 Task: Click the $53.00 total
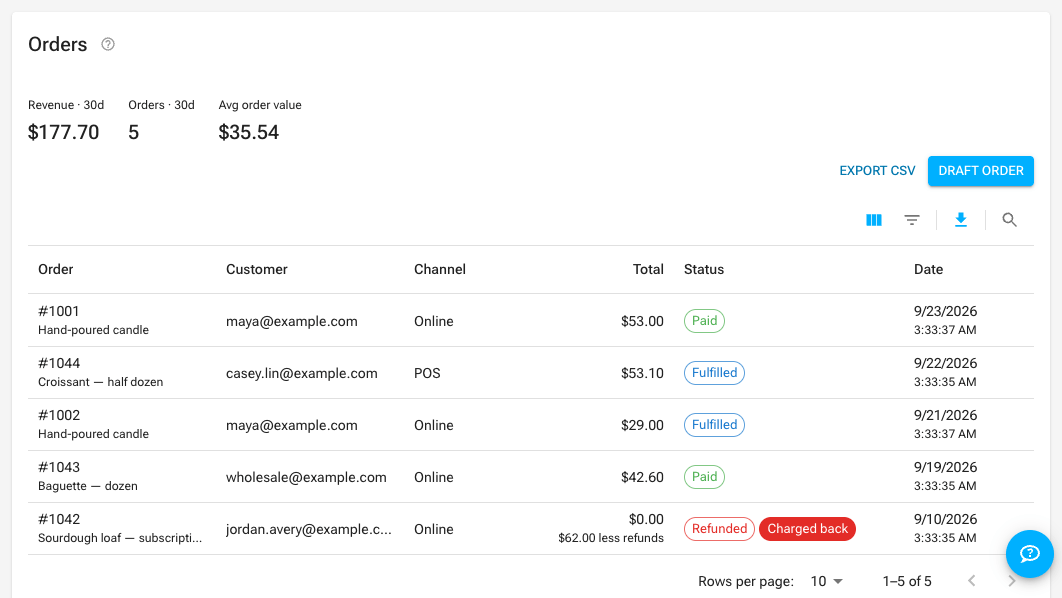(642, 321)
